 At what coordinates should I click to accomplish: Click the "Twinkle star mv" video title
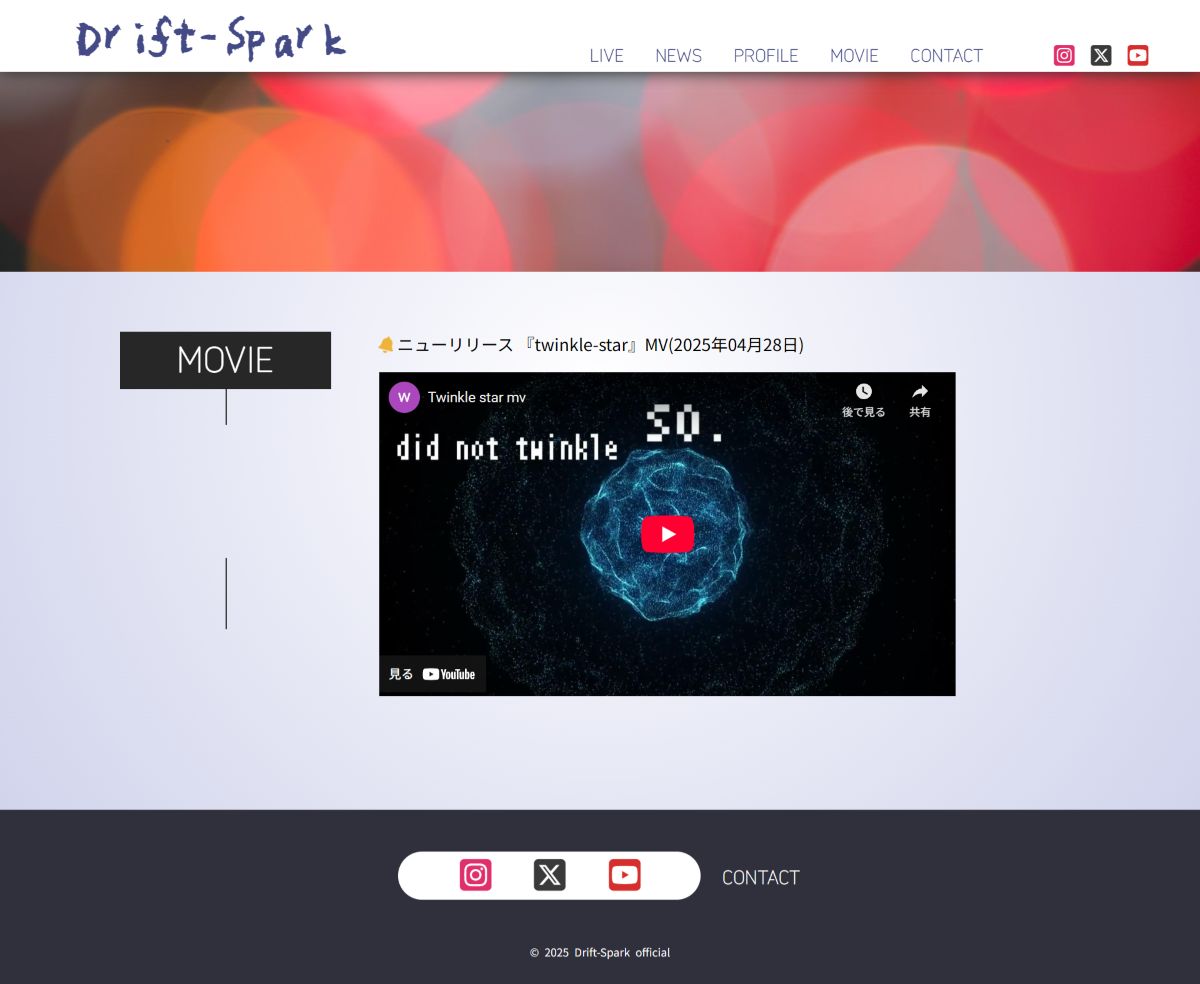(477, 397)
